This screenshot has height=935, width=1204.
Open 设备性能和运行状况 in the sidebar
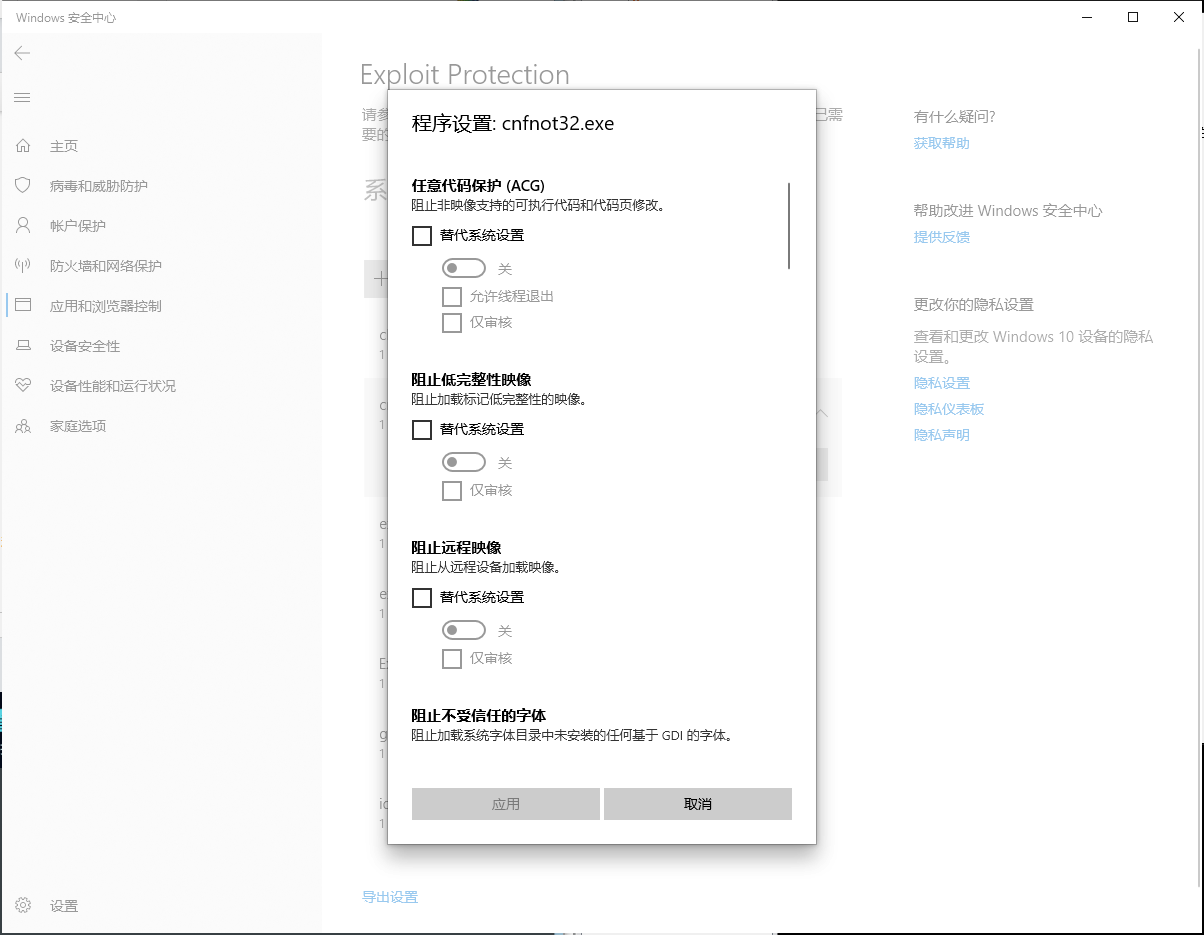(113, 386)
